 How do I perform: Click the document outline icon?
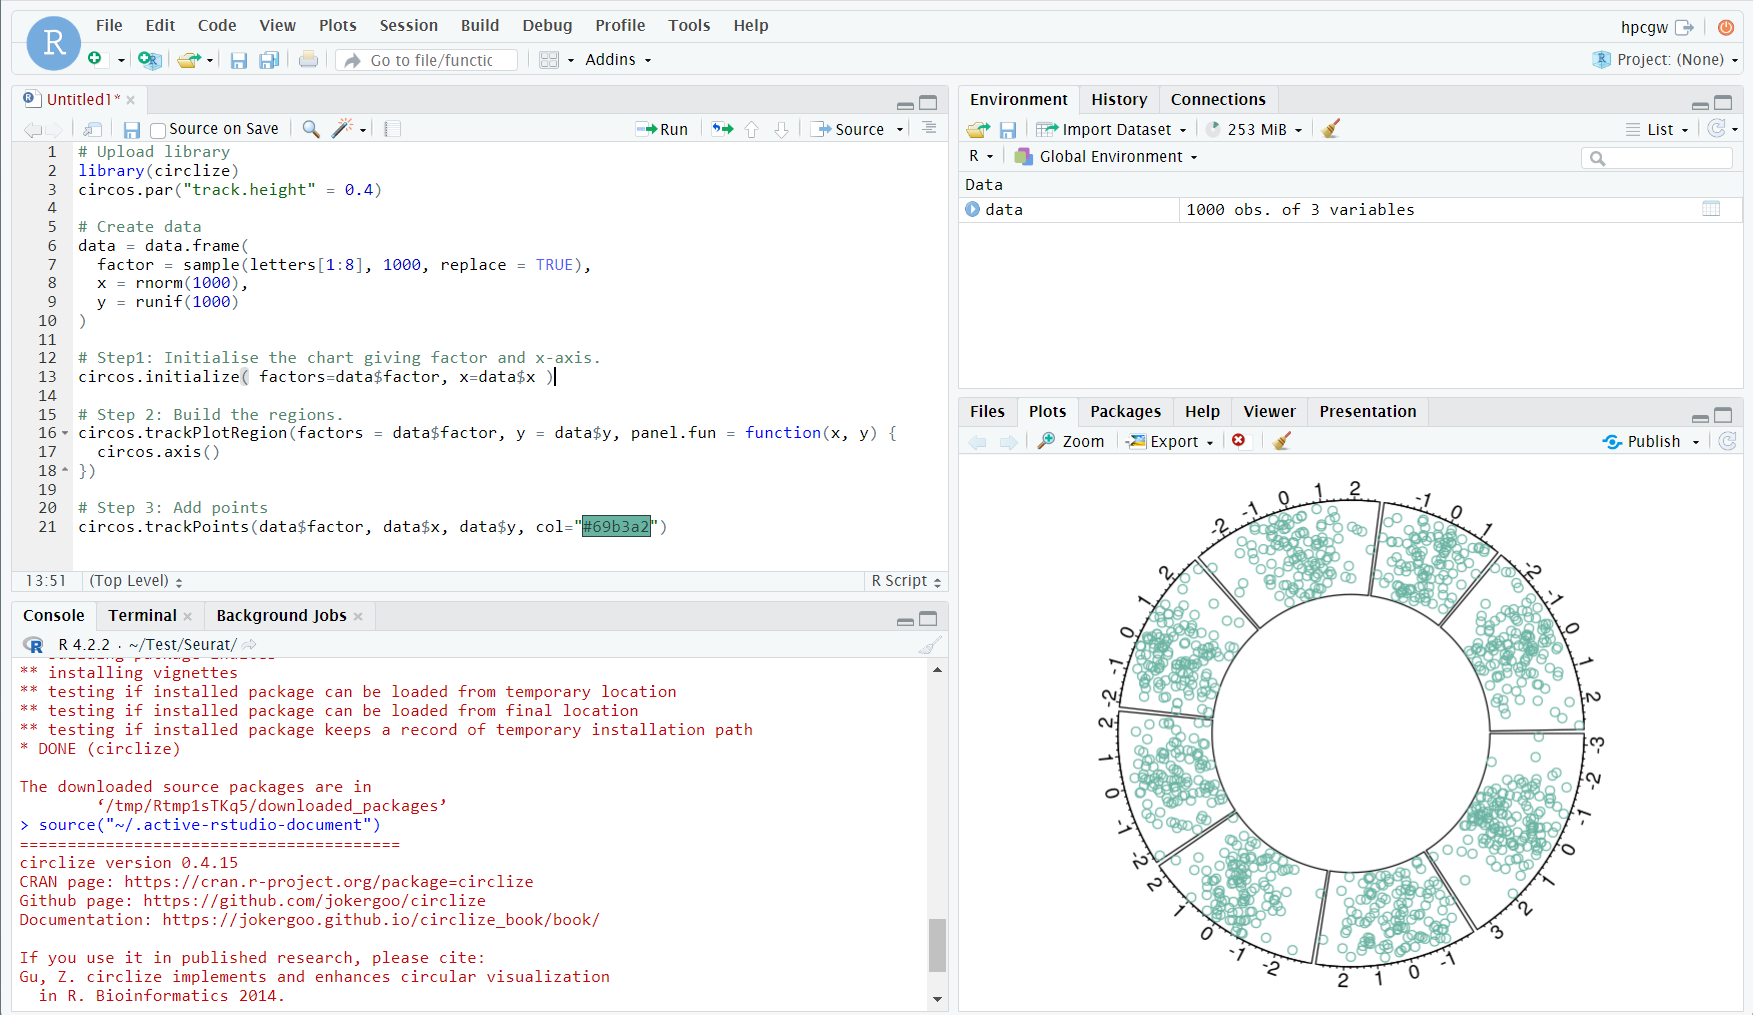(929, 128)
